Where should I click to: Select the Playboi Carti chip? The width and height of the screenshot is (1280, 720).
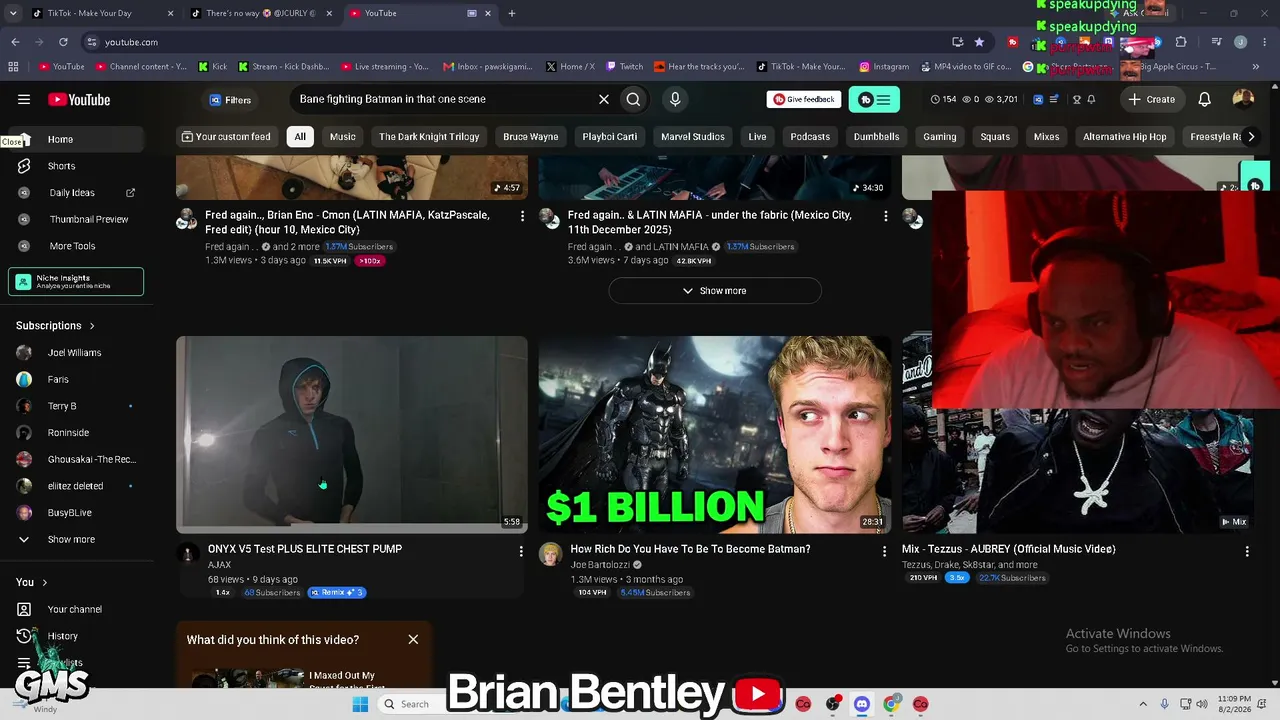click(610, 136)
